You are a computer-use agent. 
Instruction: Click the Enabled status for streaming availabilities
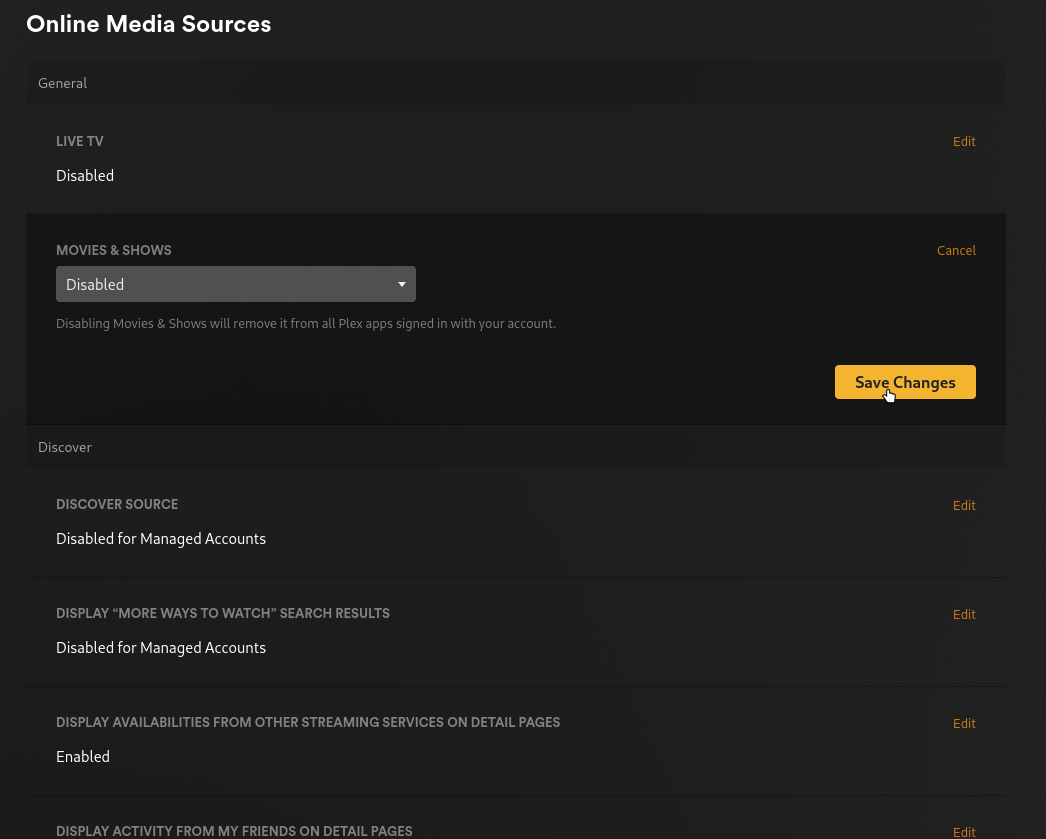(83, 756)
